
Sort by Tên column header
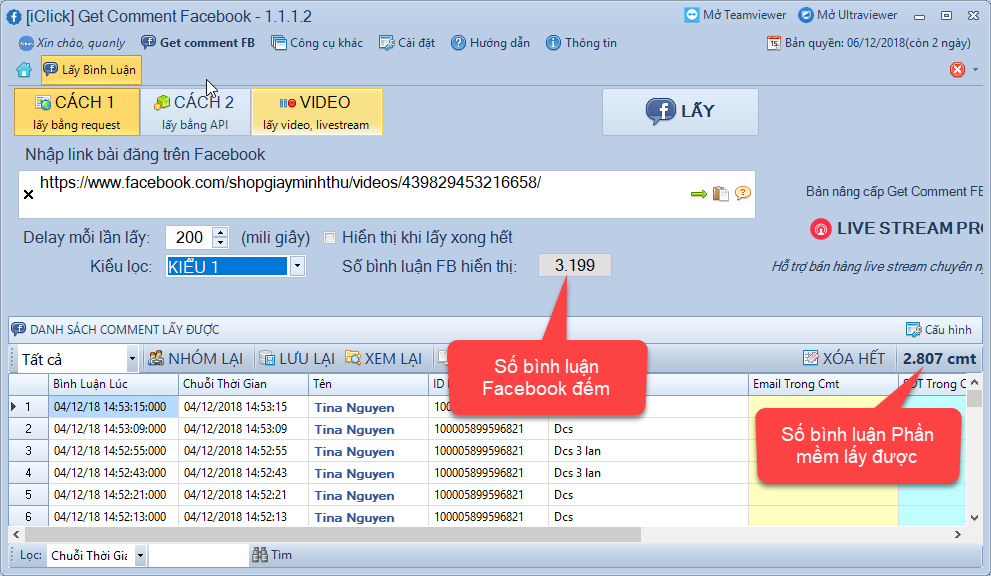click(368, 384)
